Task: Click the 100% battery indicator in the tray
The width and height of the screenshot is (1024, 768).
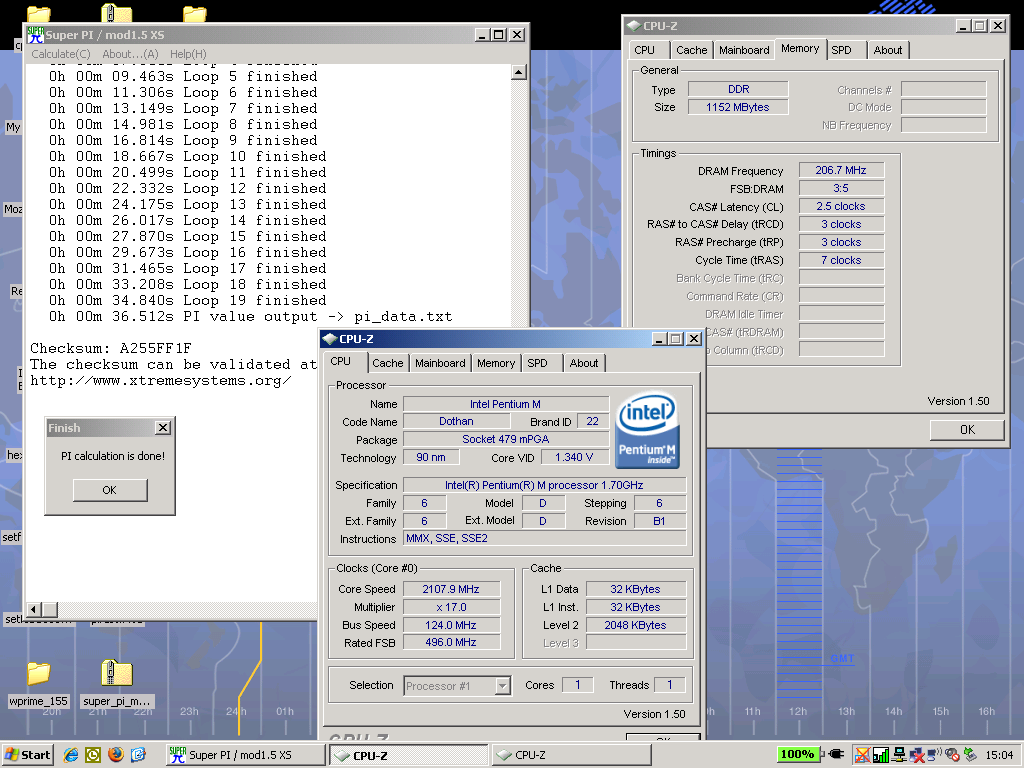Action: pos(797,754)
